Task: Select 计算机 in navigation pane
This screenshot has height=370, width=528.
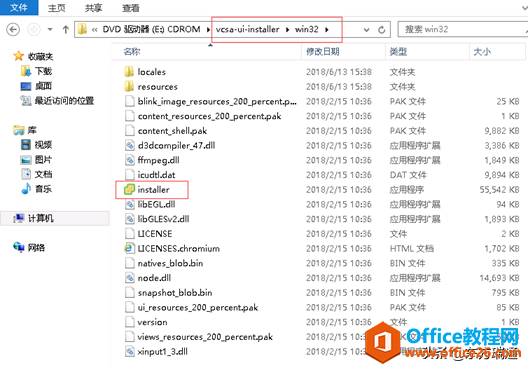Action: (40, 218)
